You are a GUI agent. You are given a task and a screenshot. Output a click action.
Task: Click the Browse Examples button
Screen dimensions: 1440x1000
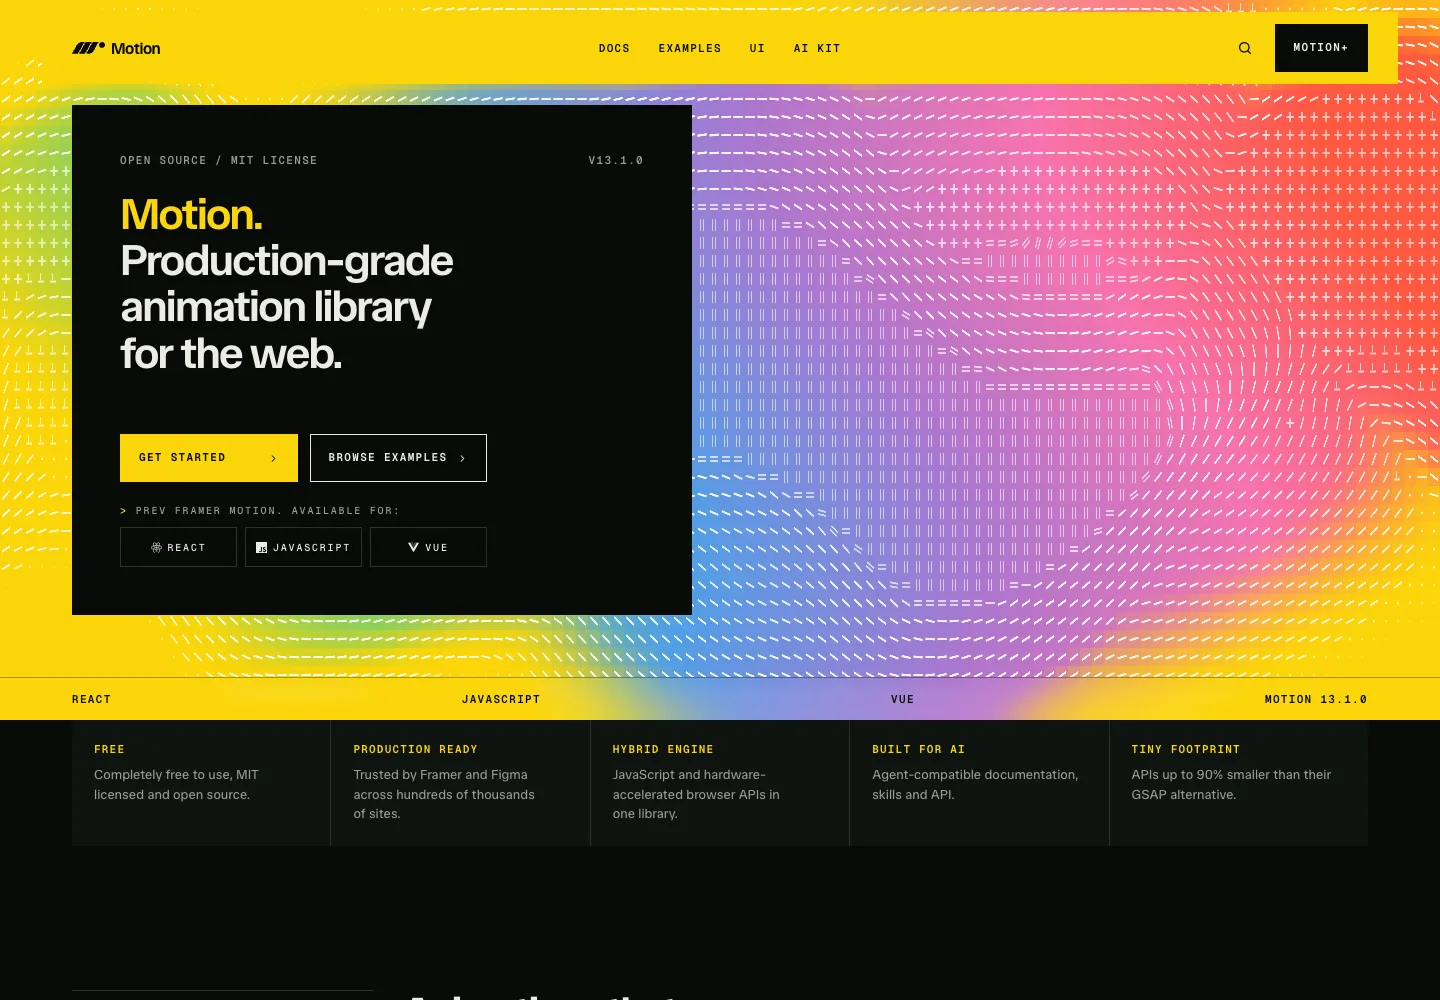pyautogui.click(x=398, y=458)
